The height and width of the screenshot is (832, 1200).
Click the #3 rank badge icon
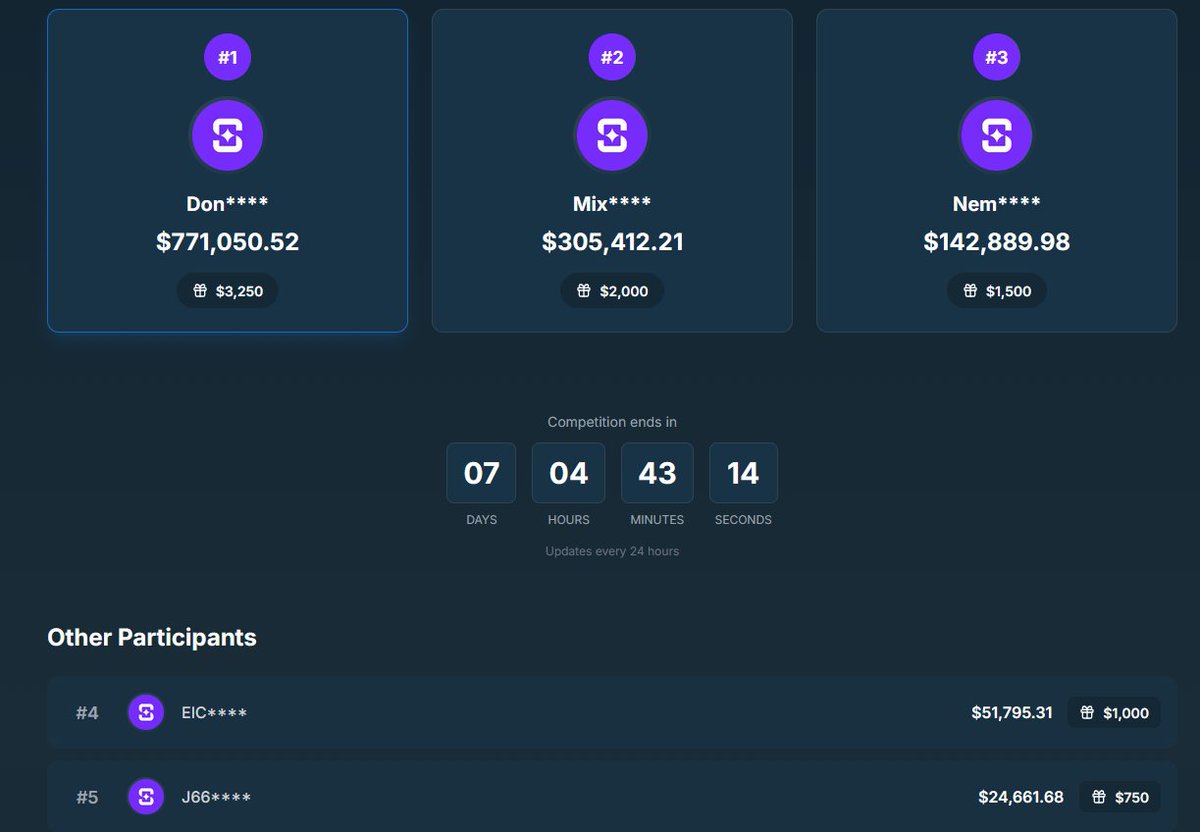(x=996, y=57)
